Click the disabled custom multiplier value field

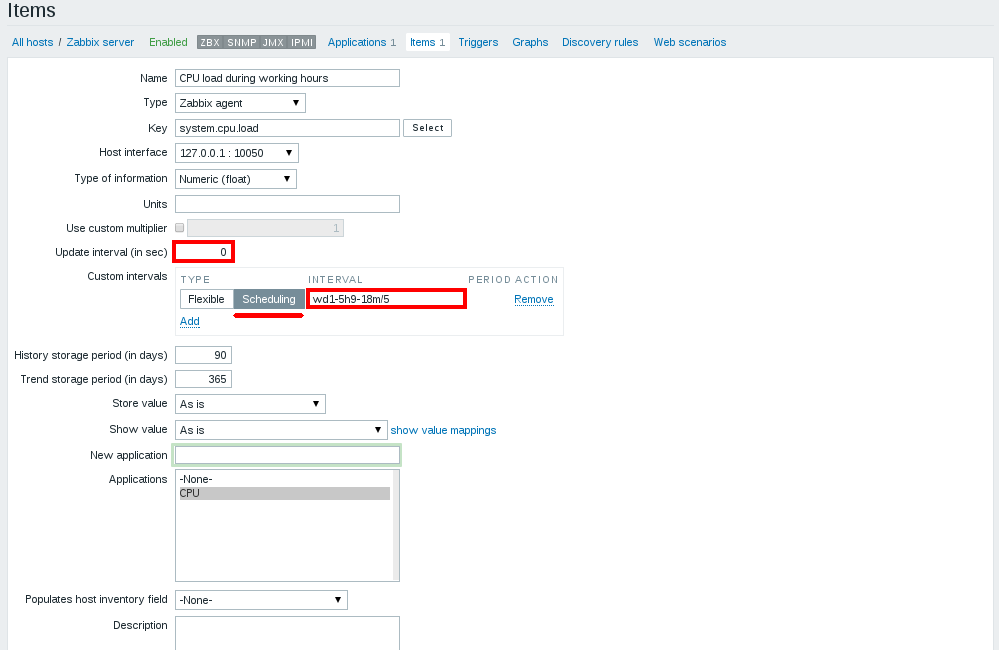(266, 228)
